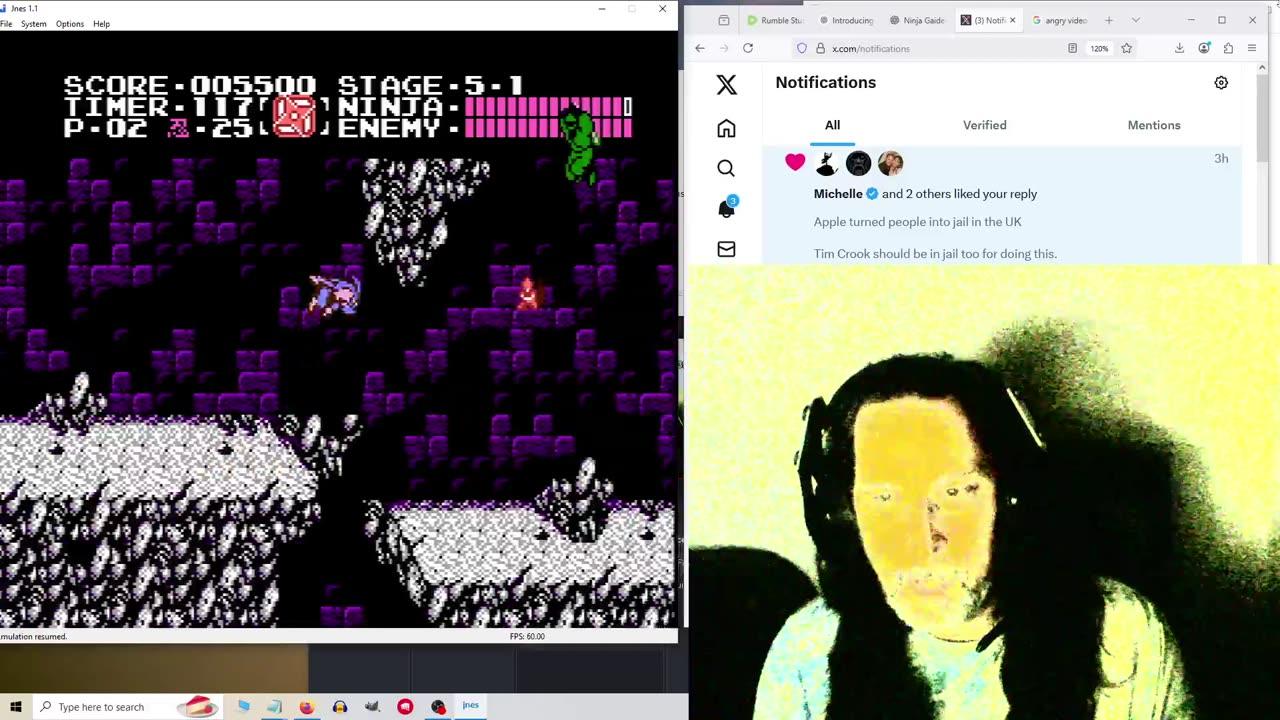Open the Notifications bell in the X sidebar

[726, 208]
